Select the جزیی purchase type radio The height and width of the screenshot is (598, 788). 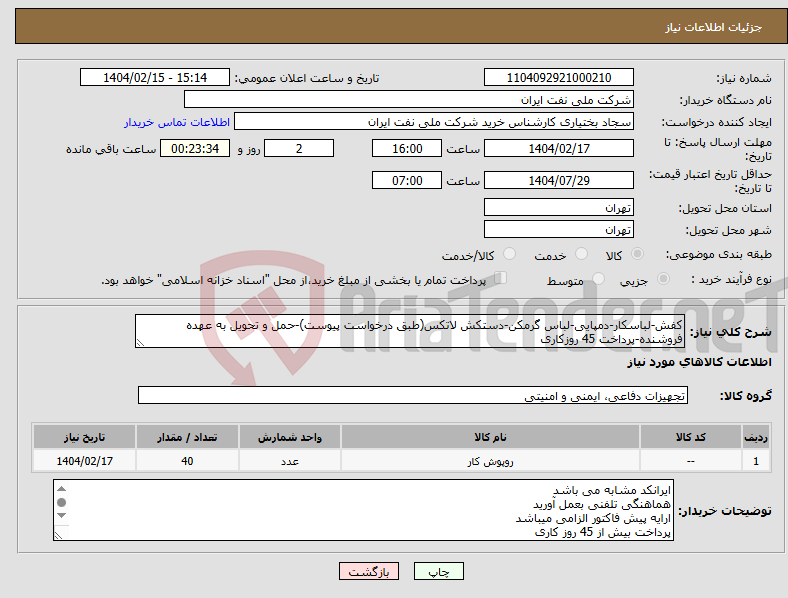[x=663, y=278]
